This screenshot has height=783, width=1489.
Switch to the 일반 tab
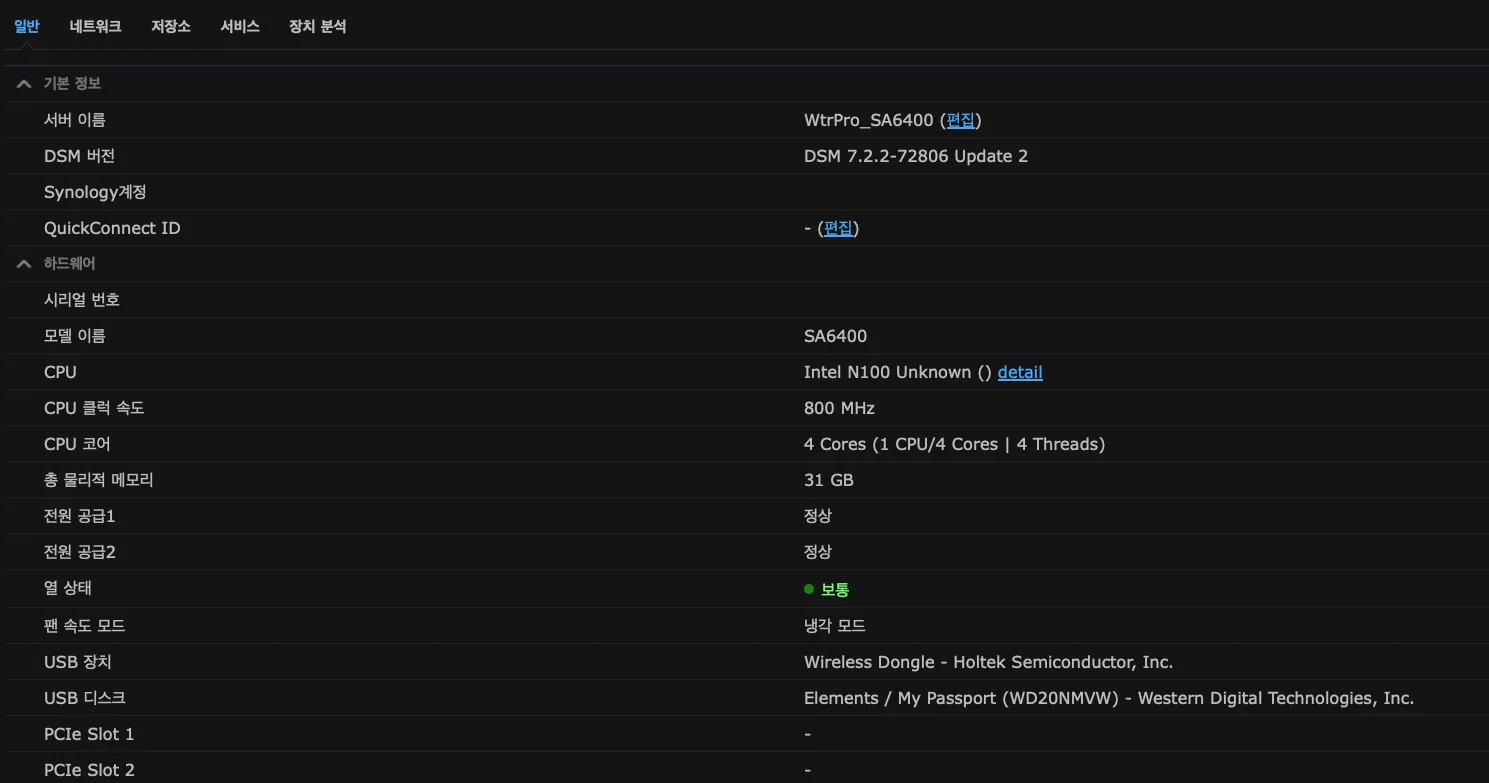click(x=26, y=27)
